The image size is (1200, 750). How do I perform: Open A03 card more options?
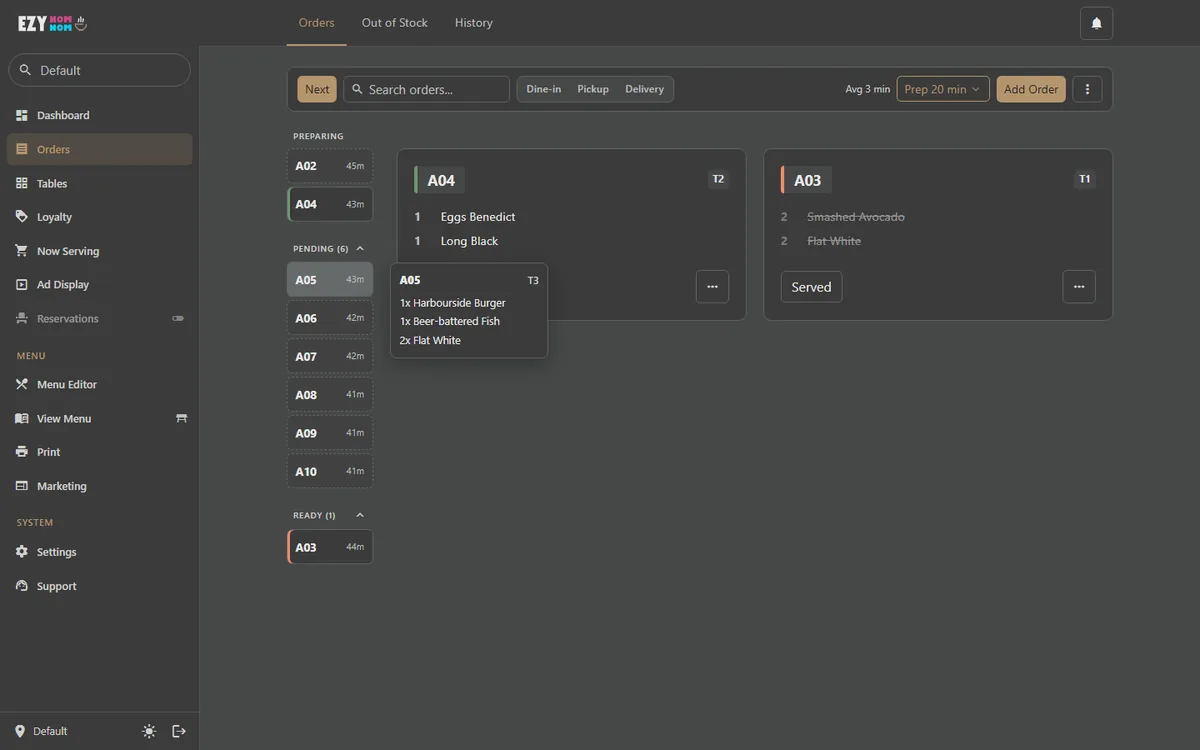click(x=1079, y=286)
